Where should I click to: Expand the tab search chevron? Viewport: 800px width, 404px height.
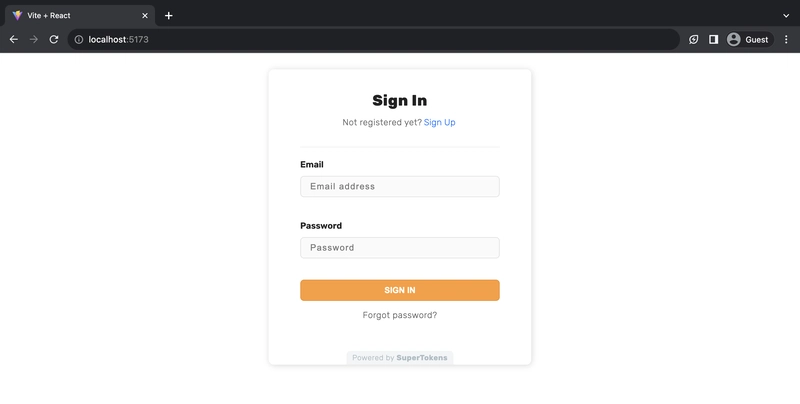click(786, 15)
